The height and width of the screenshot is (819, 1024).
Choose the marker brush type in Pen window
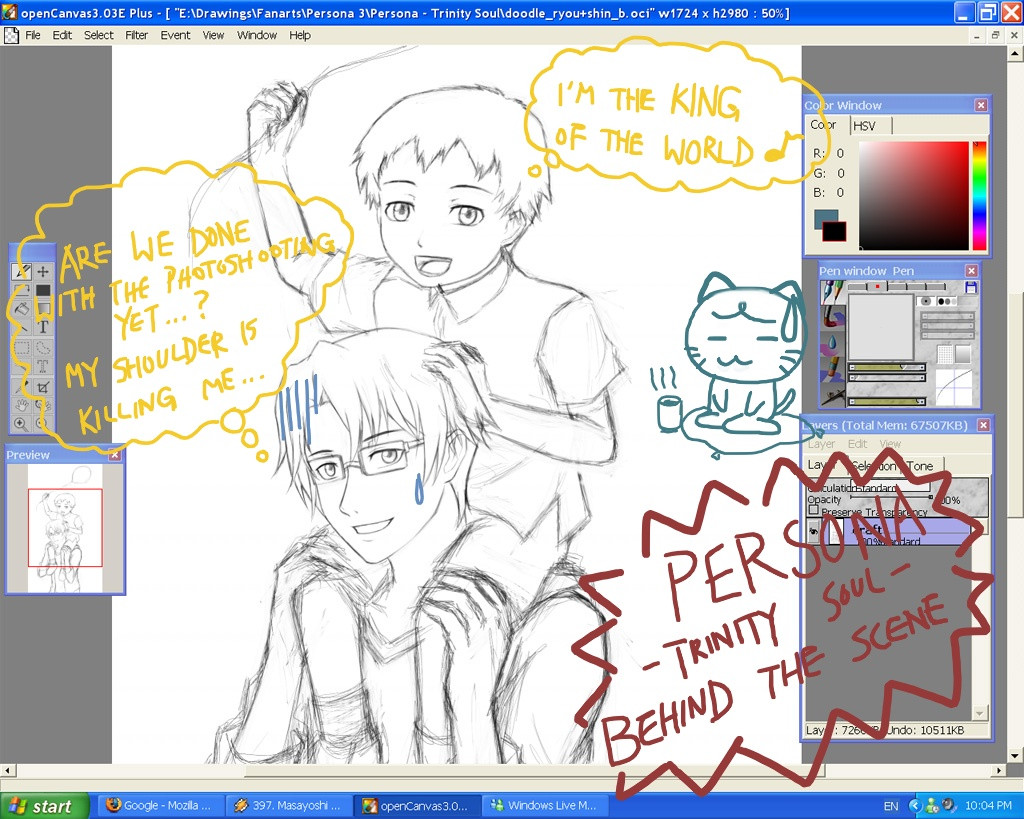[831, 368]
